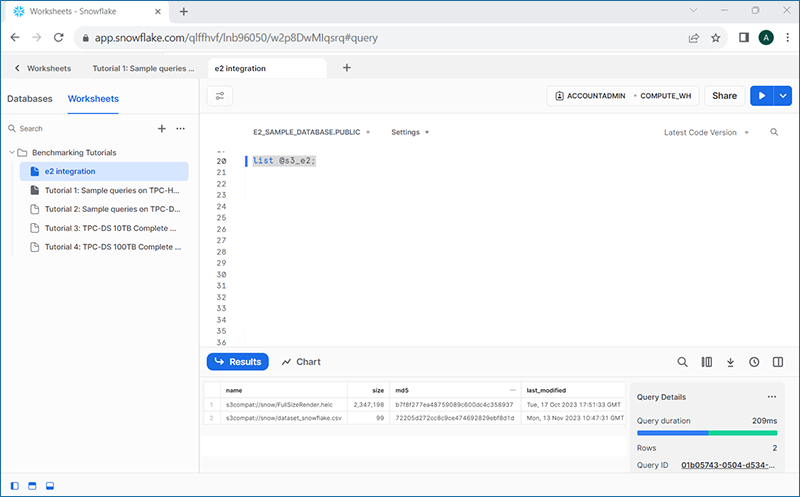Click the 'list @s3_e2;' code line
This screenshot has width=800, height=497.
click(x=284, y=161)
